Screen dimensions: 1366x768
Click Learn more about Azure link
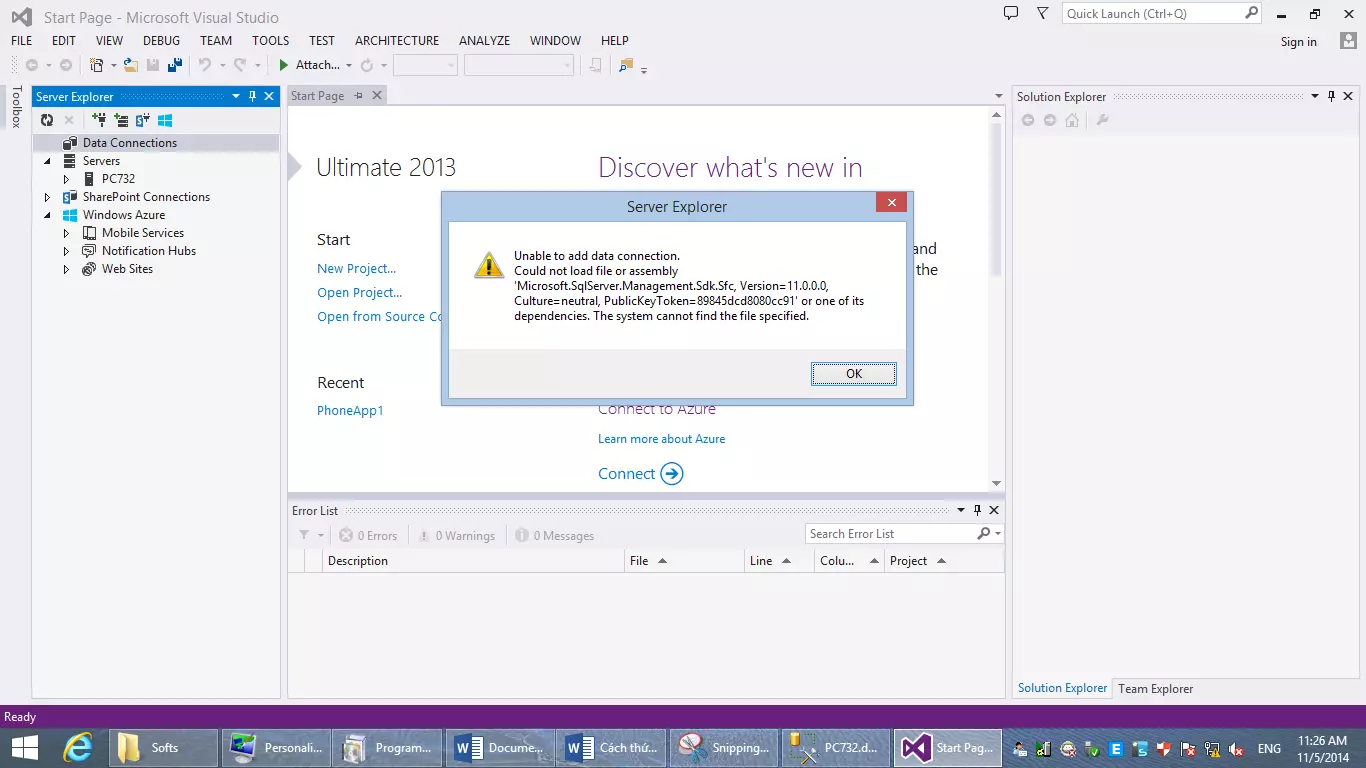661,438
